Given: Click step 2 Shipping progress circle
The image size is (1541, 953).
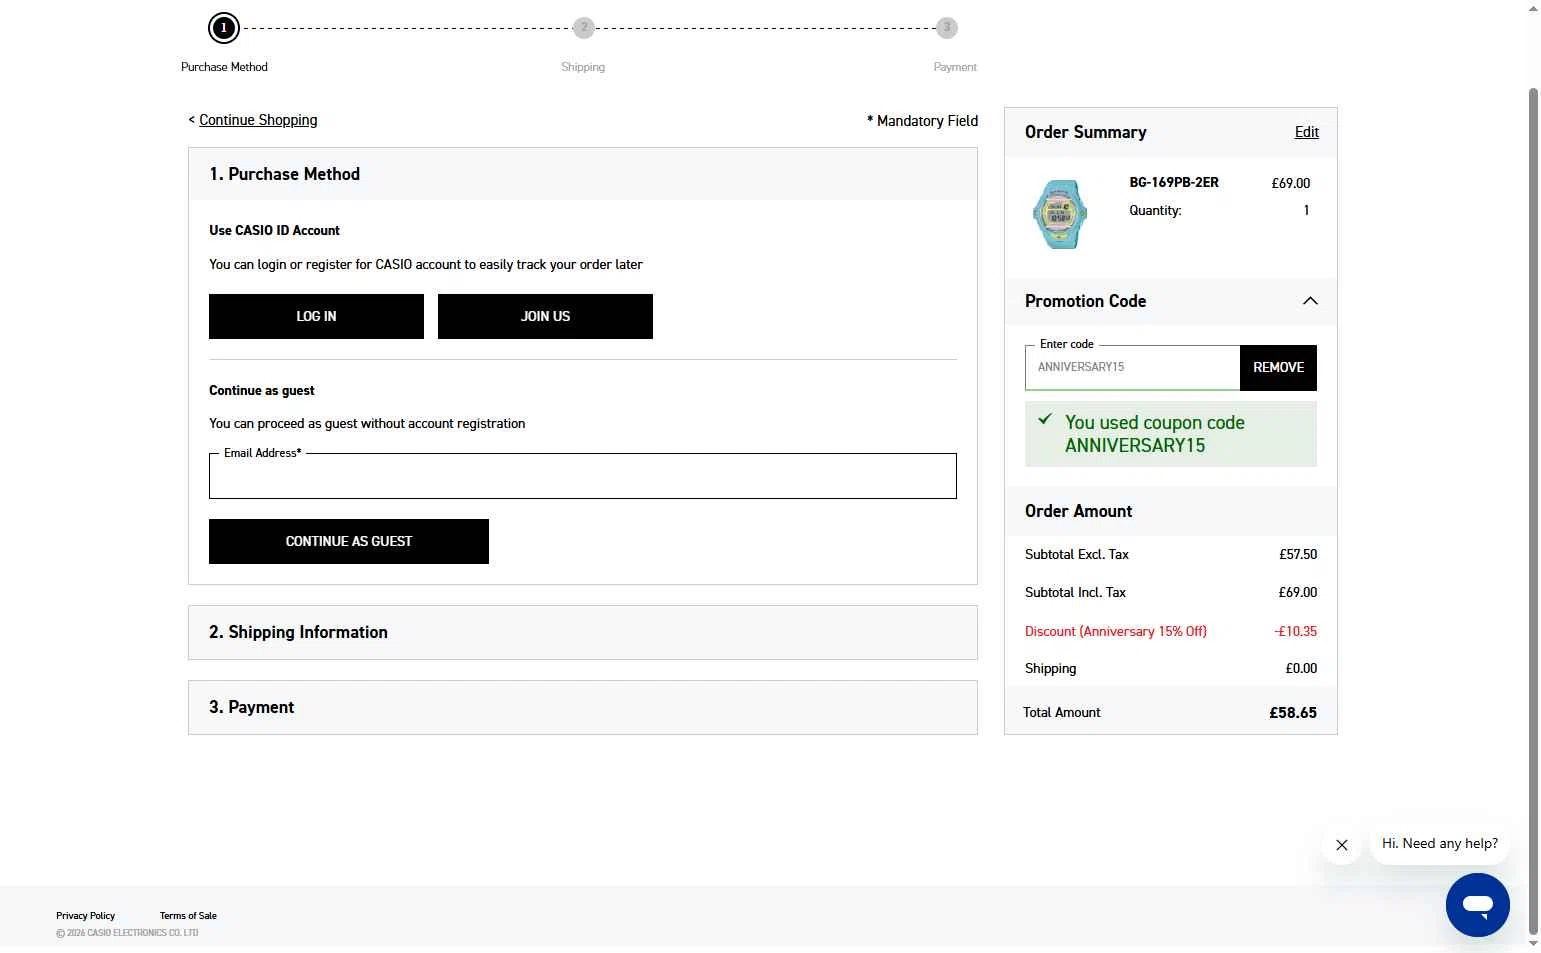Looking at the screenshot, I should click(584, 28).
